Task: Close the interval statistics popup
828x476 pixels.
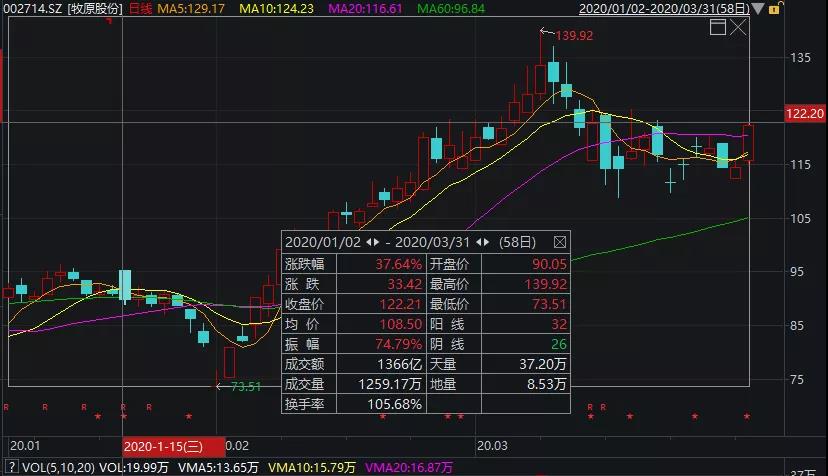Action: click(x=560, y=242)
